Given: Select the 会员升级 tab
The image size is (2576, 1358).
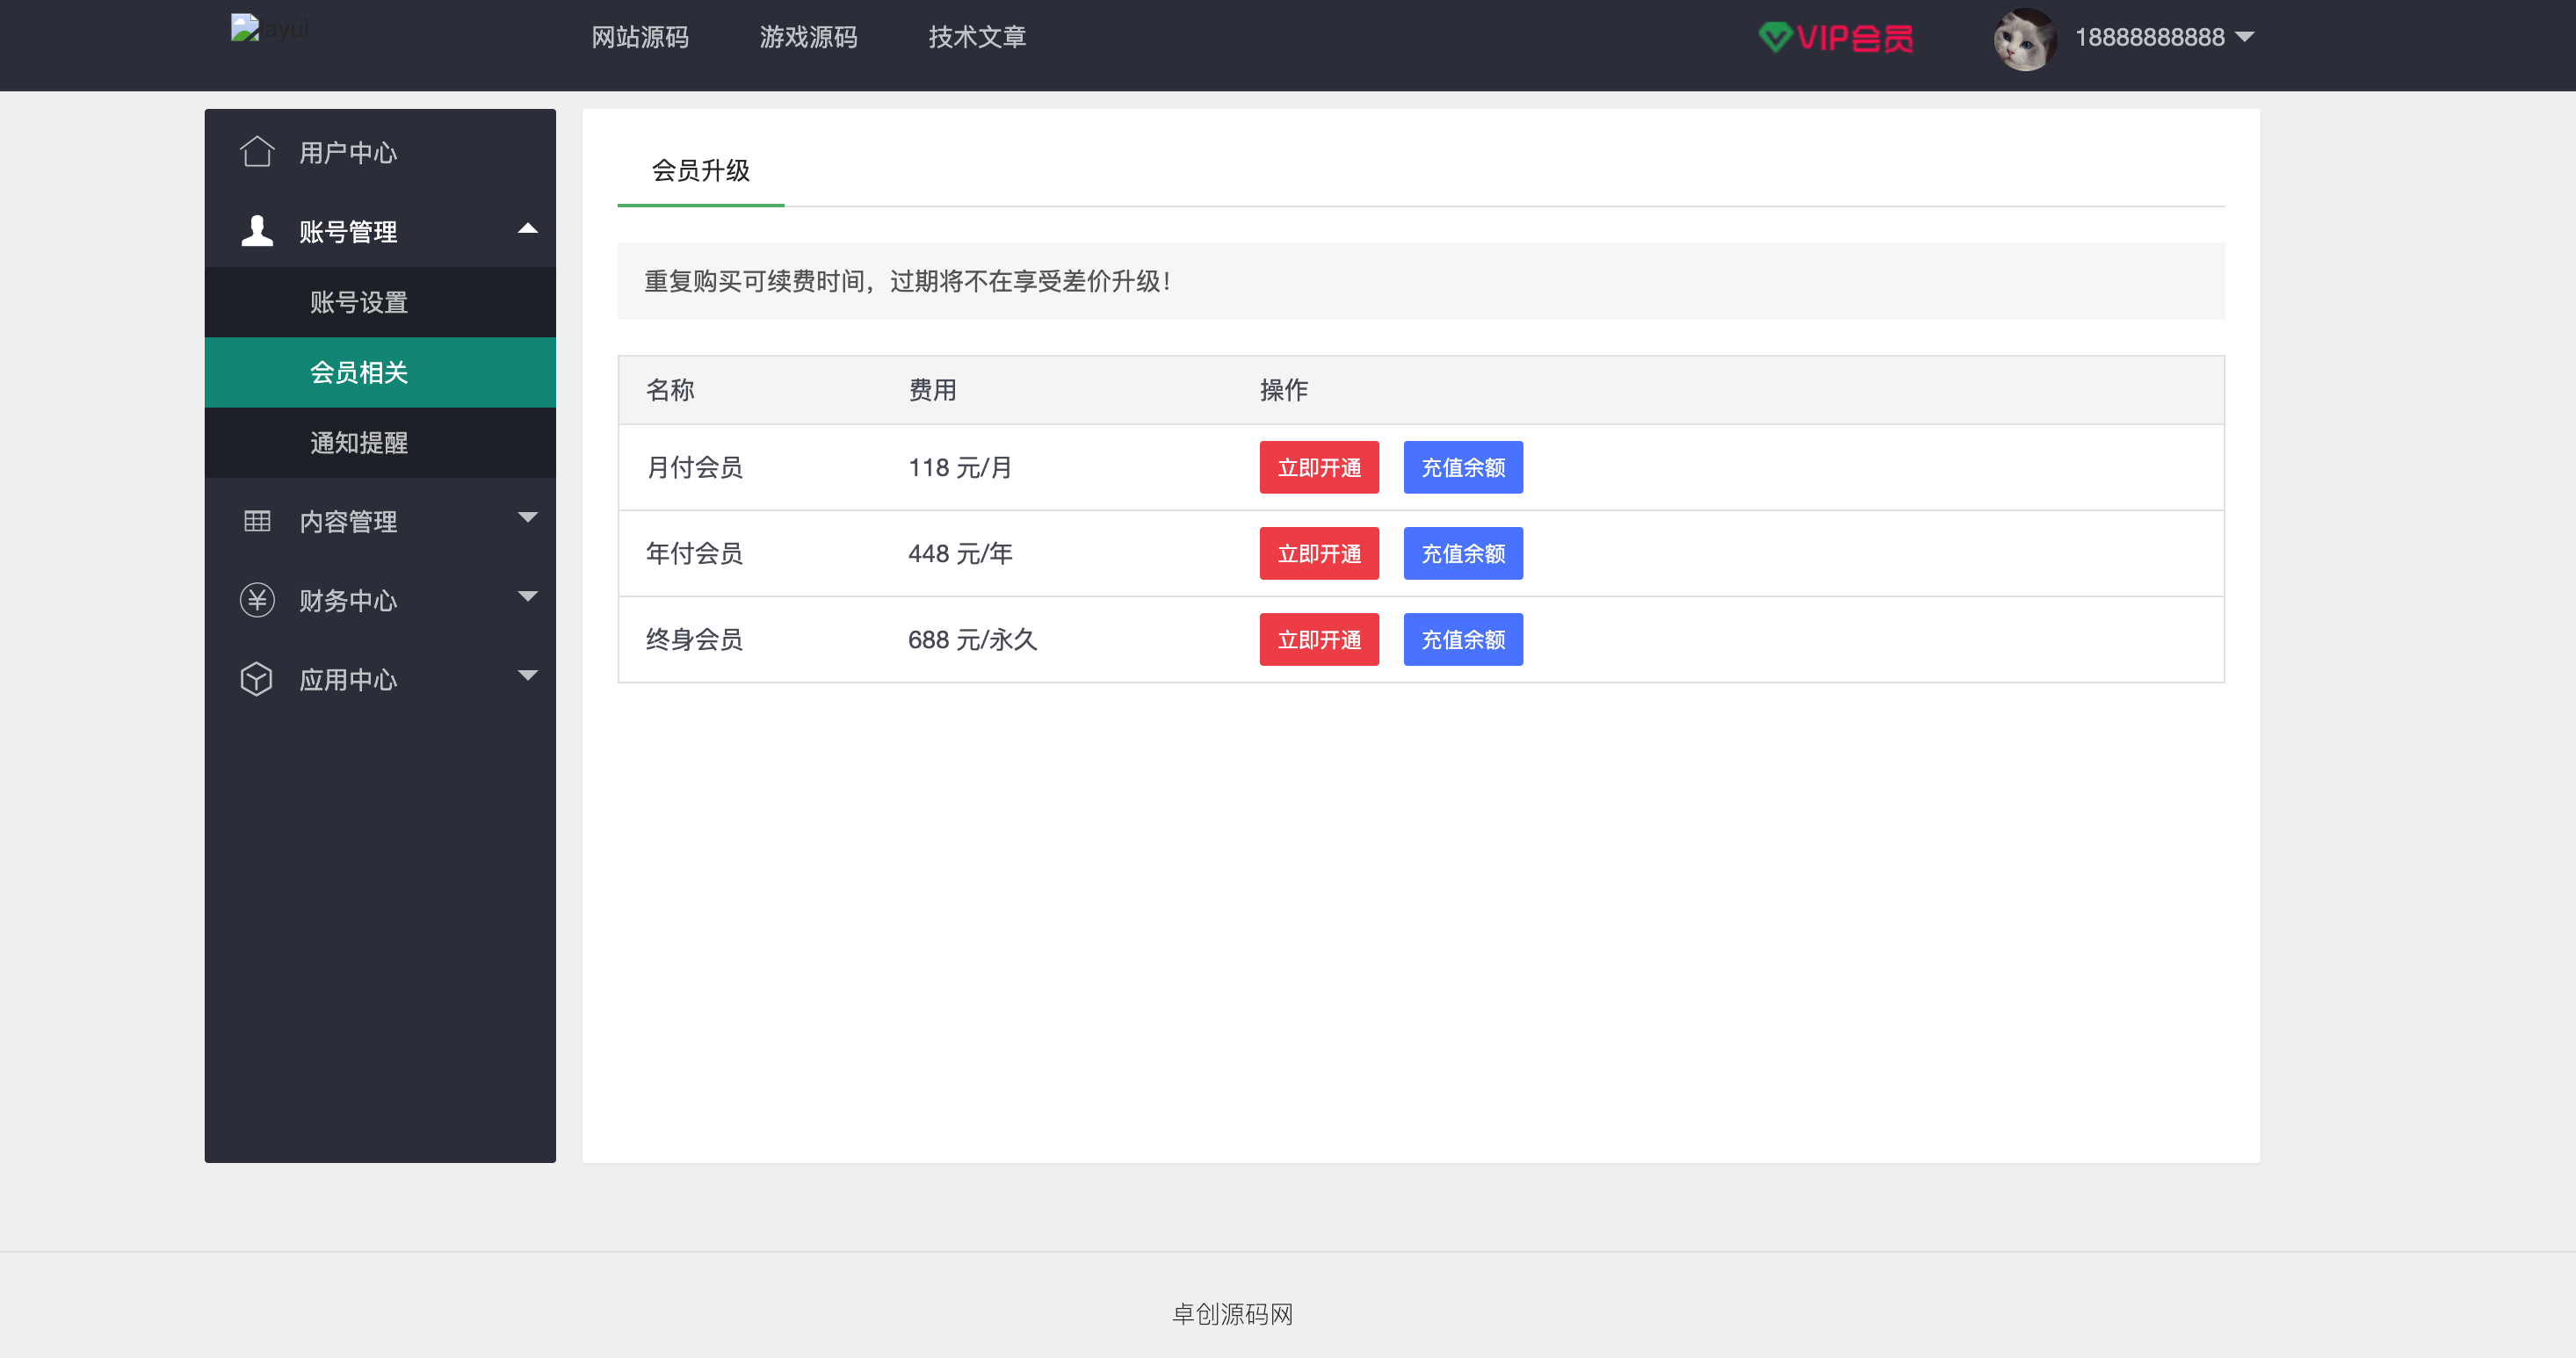Looking at the screenshot, I should tap(701, 171).
